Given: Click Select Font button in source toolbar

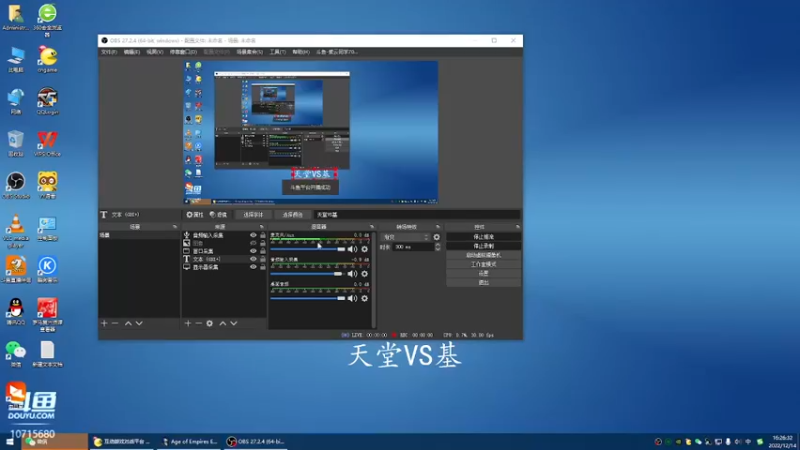Looking at the screenshot, I should click(x=253, y=215).
